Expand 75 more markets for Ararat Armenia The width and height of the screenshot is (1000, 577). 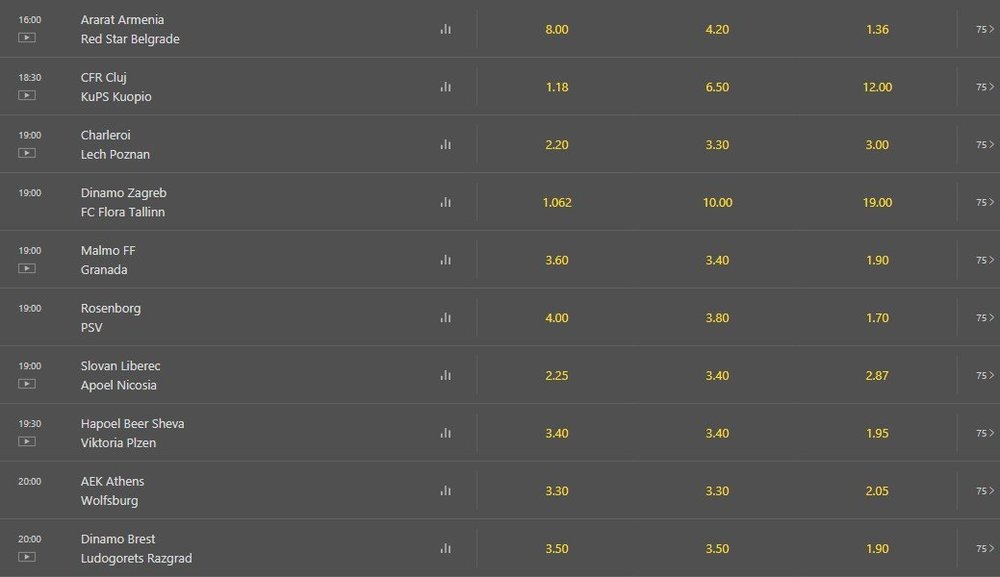pyautogui.click(x=985, y=29)
